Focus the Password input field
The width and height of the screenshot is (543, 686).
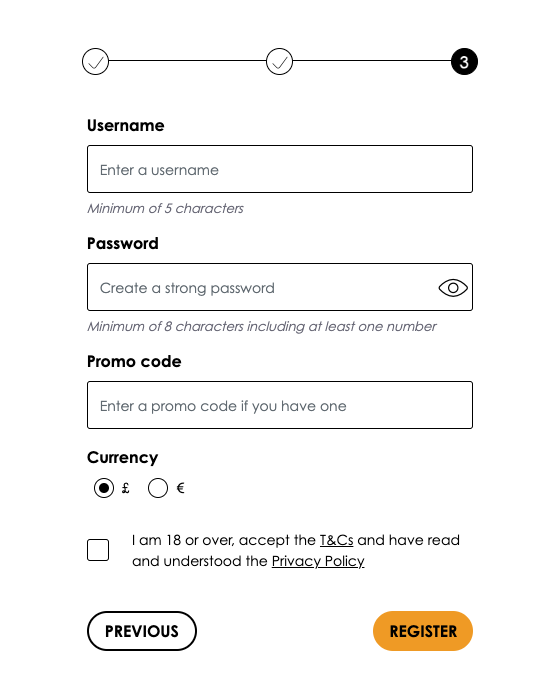point(280,287)
